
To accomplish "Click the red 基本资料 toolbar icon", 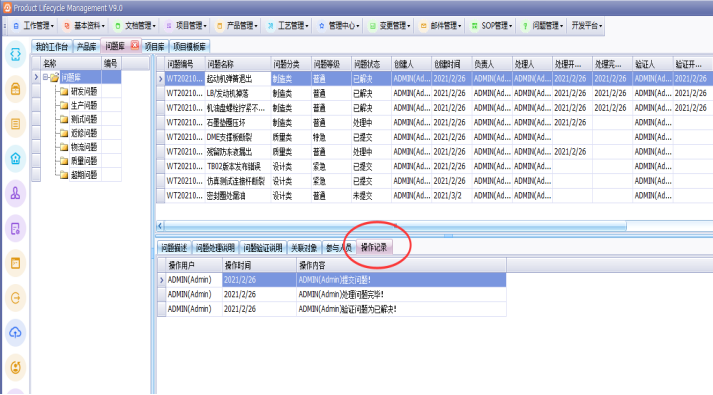I will point(67,26).
